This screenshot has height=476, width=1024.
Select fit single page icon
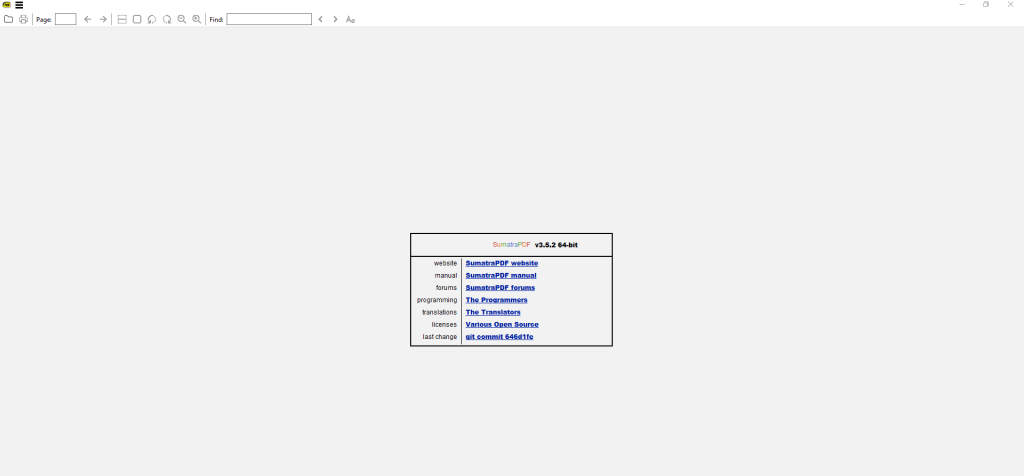[x=137, y=20]
